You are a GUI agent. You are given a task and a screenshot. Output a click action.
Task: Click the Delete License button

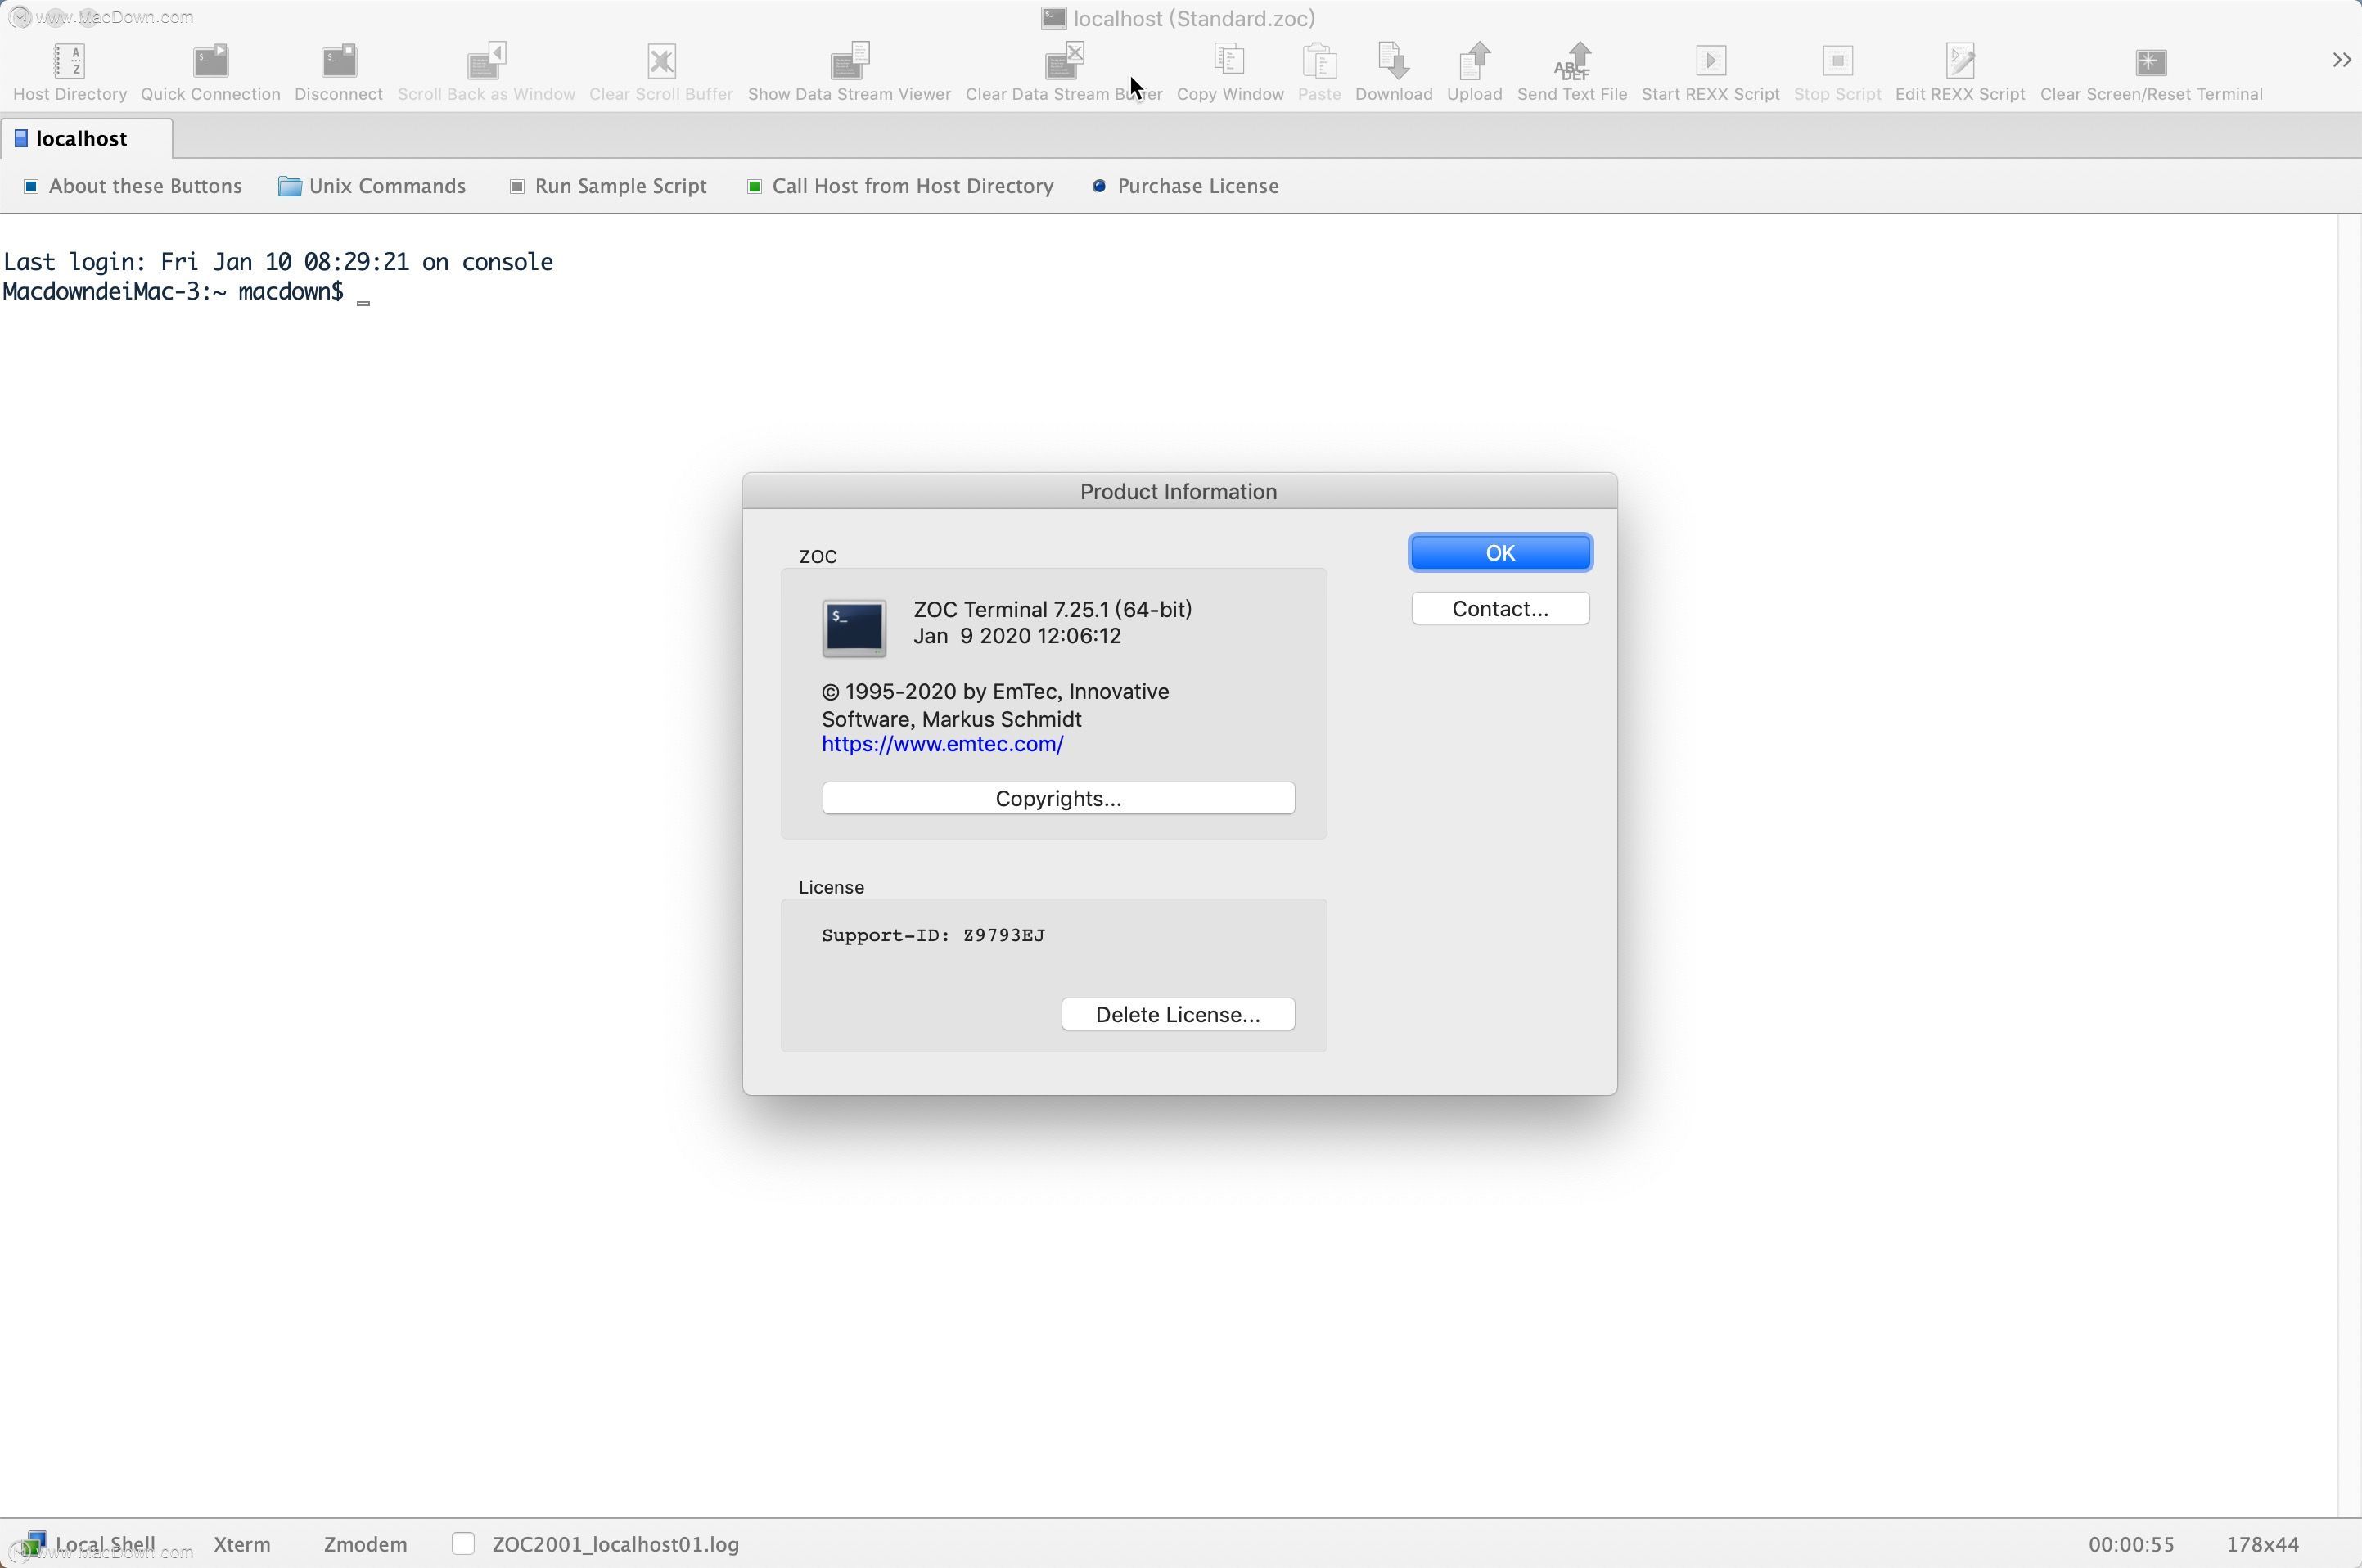1178,1013
